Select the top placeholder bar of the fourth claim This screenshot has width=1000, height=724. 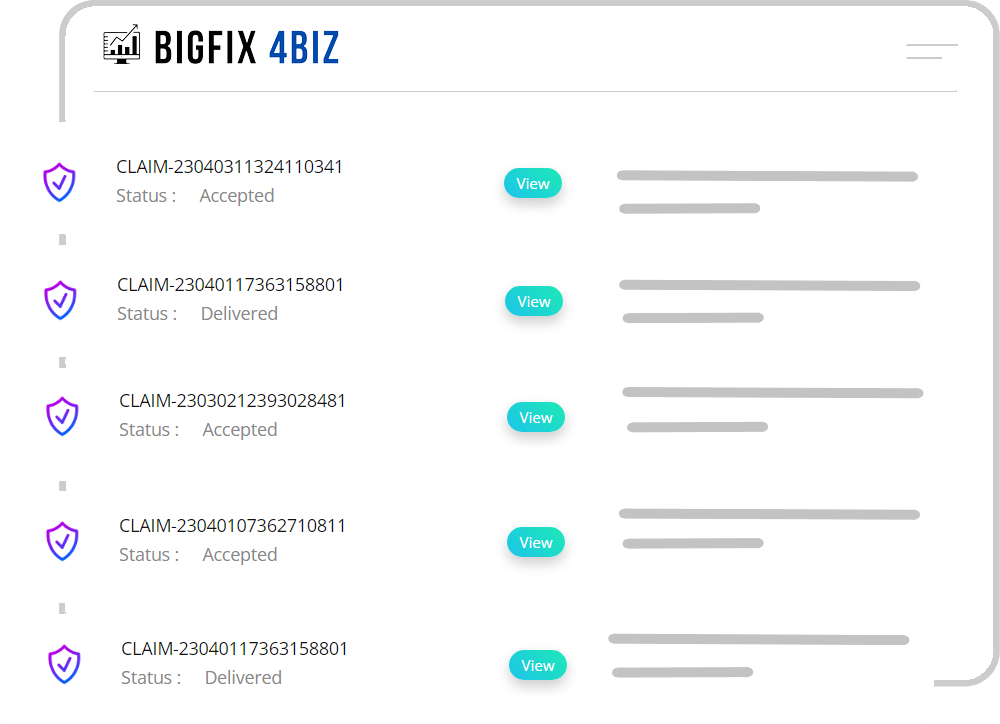[x=770, y=514]
